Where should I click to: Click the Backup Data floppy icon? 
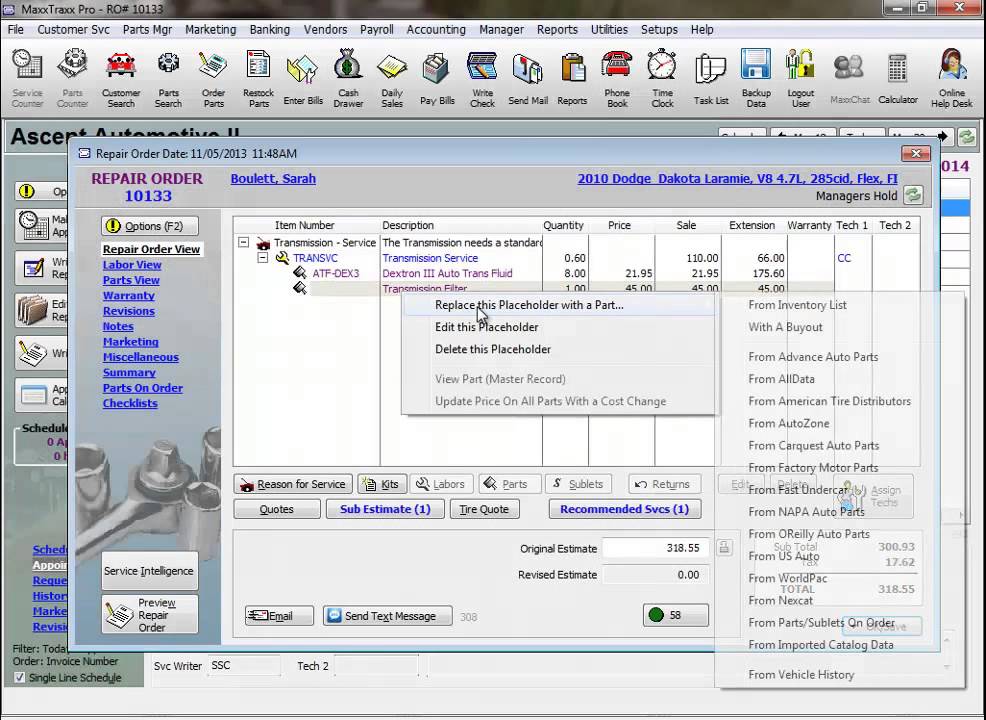pos(756,78)
